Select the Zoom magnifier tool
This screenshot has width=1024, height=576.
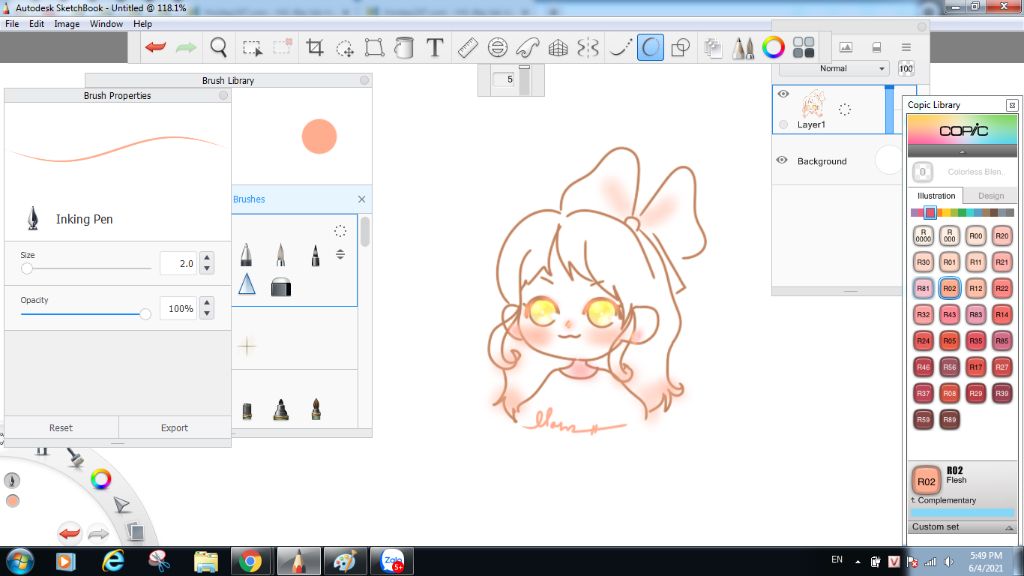pyautogui.click(x=219, y=47)
